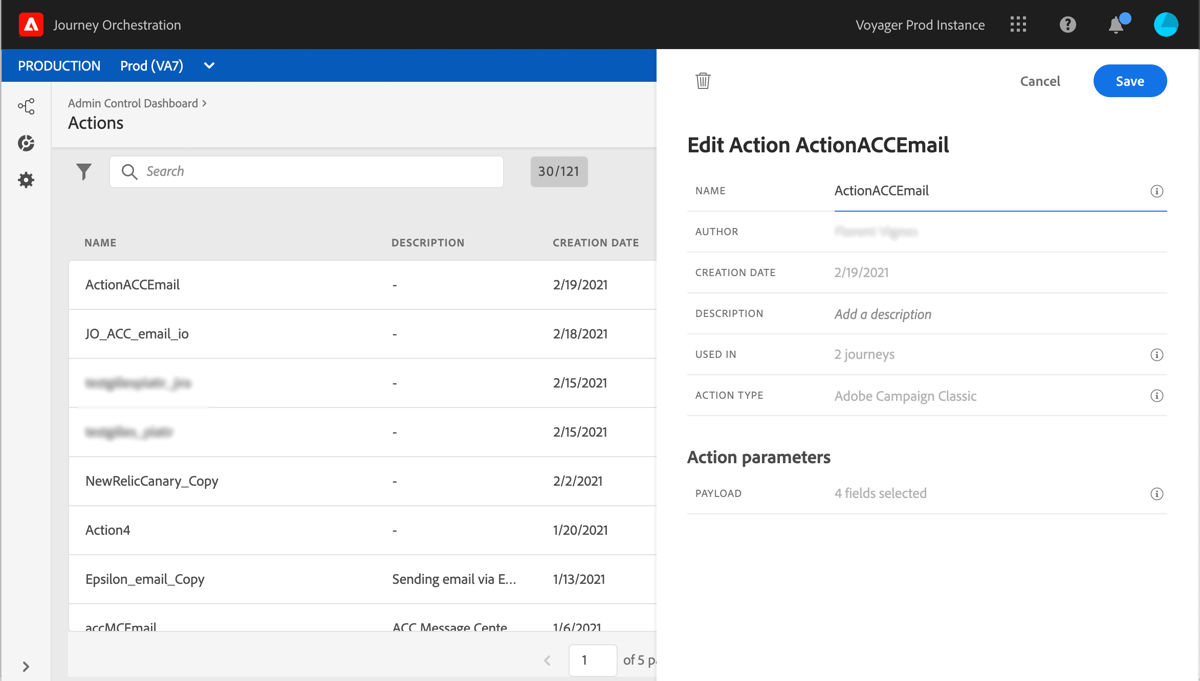
Task: Cancel editing the action
Action: (1040, 81)
